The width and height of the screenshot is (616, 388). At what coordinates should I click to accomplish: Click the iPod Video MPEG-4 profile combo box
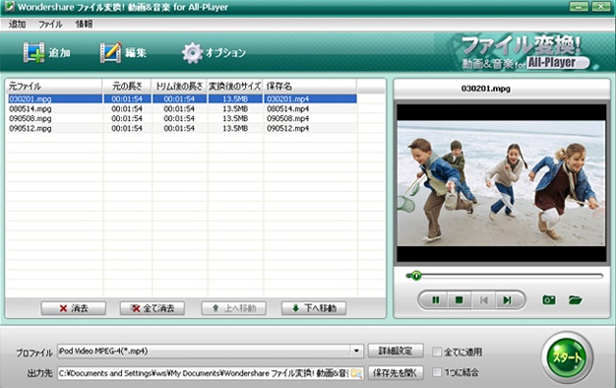click(210, 351)
